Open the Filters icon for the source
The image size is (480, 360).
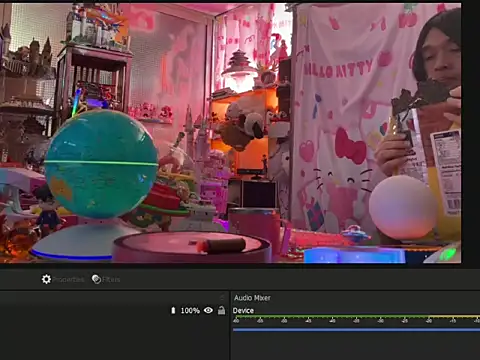(96, 279)
